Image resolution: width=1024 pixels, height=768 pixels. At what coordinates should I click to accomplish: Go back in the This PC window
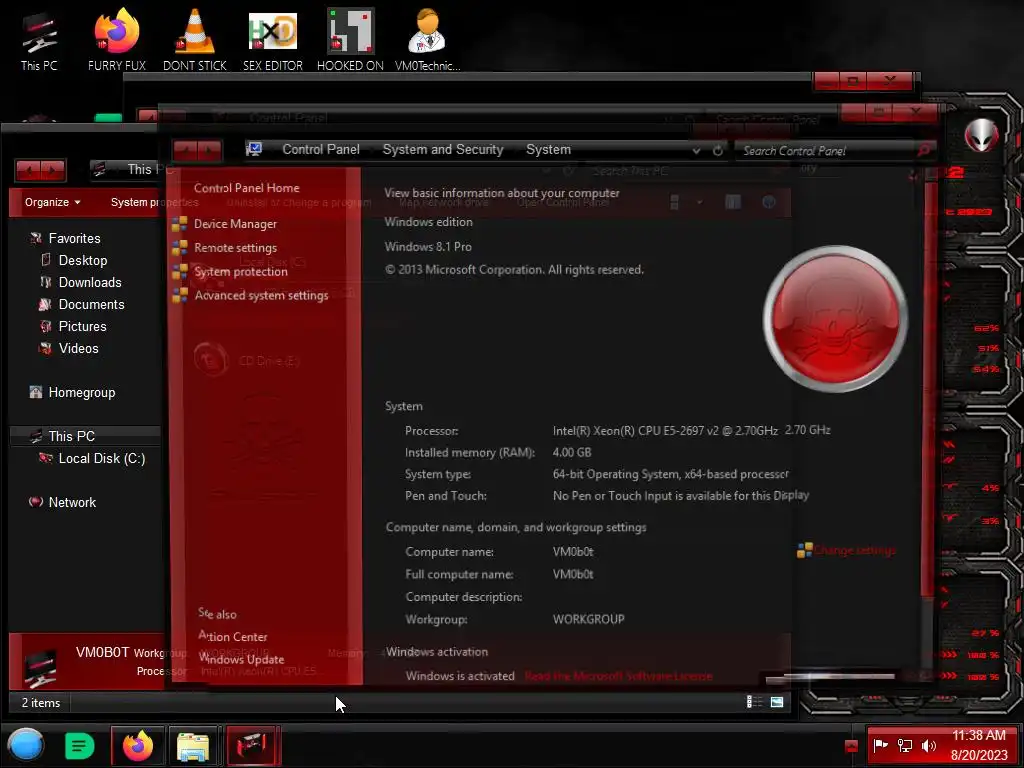pos(28,170)
